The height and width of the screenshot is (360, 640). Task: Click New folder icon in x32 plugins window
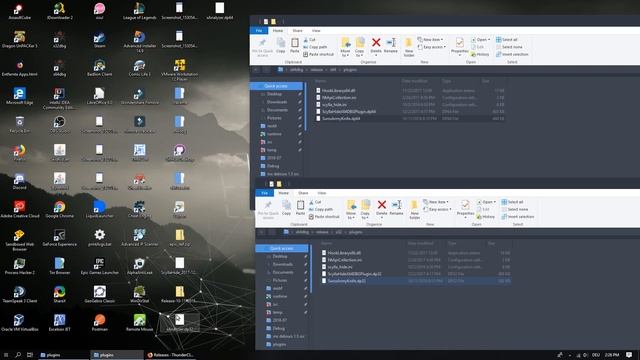click(x=414, y=210)
